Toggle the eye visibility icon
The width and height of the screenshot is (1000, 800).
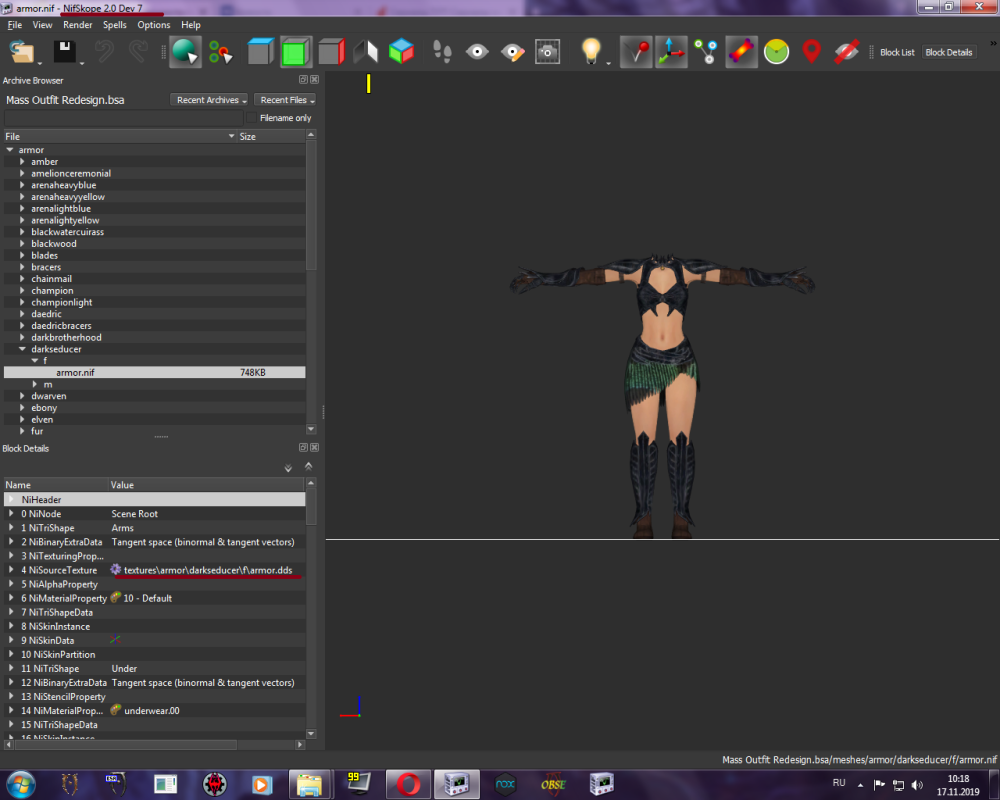tap(477, 52)
